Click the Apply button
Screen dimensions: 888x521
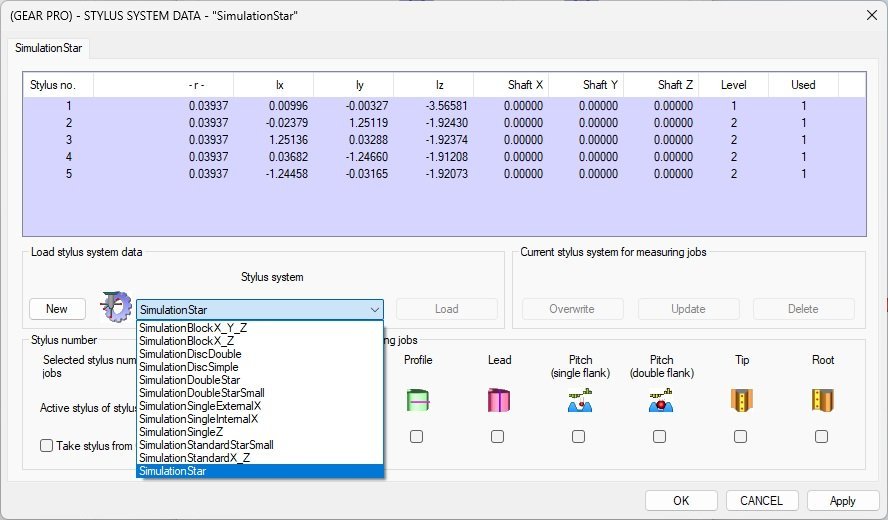pyautogui.click(x=842, y=500)
